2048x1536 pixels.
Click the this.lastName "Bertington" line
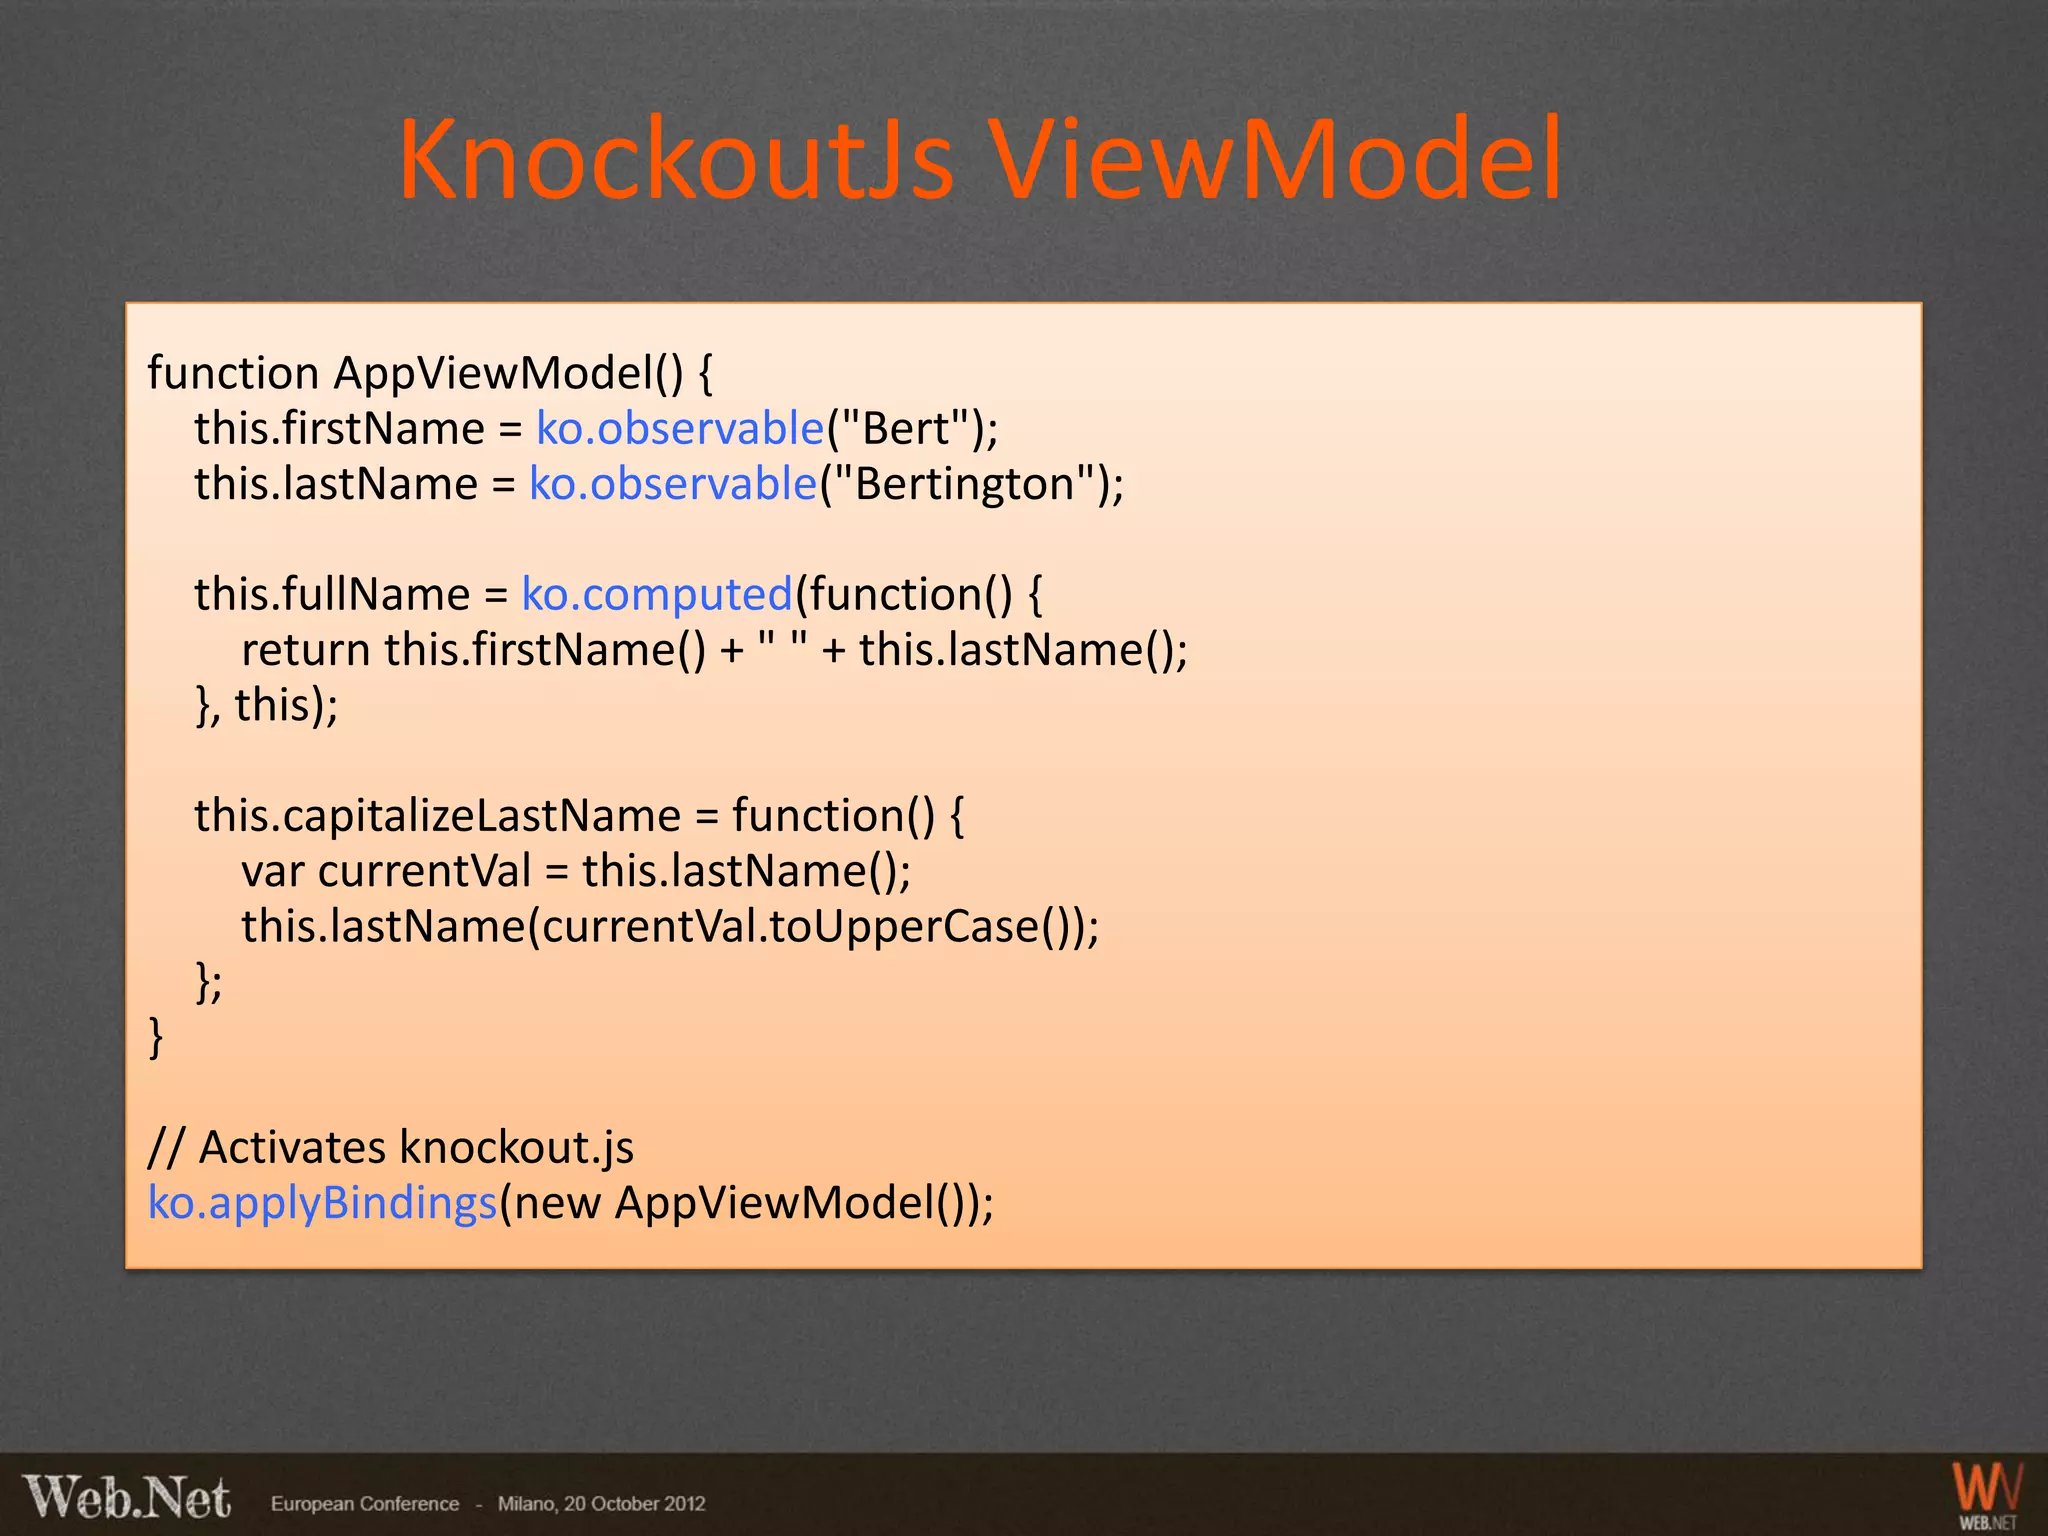[x=659, y=484]
